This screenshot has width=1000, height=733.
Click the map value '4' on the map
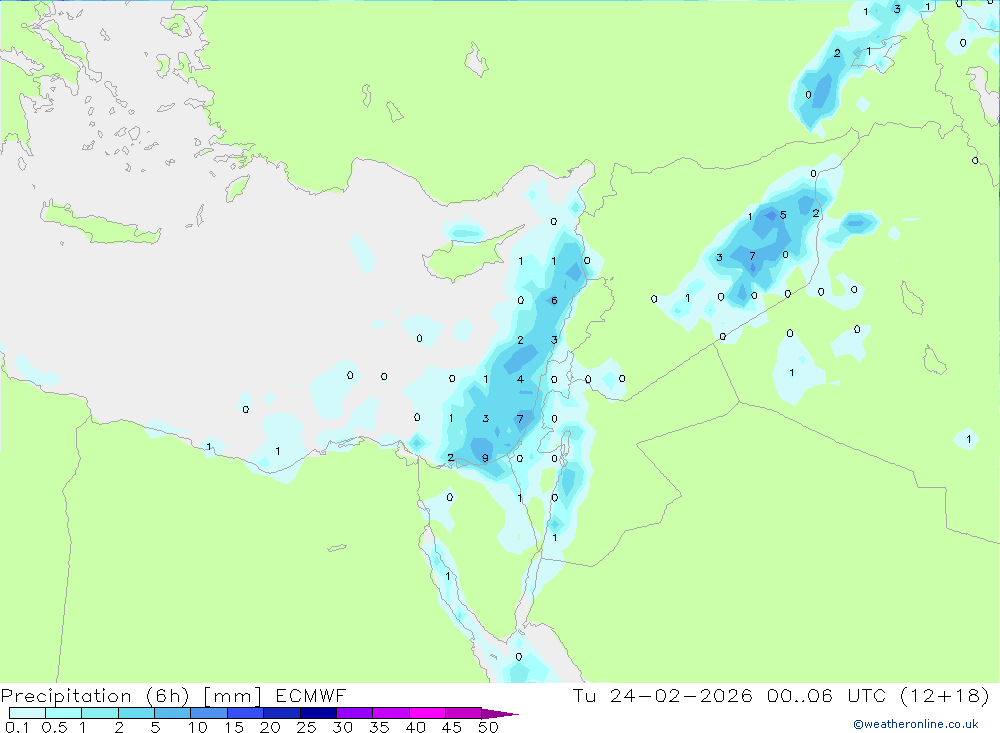tap(520, 379)
